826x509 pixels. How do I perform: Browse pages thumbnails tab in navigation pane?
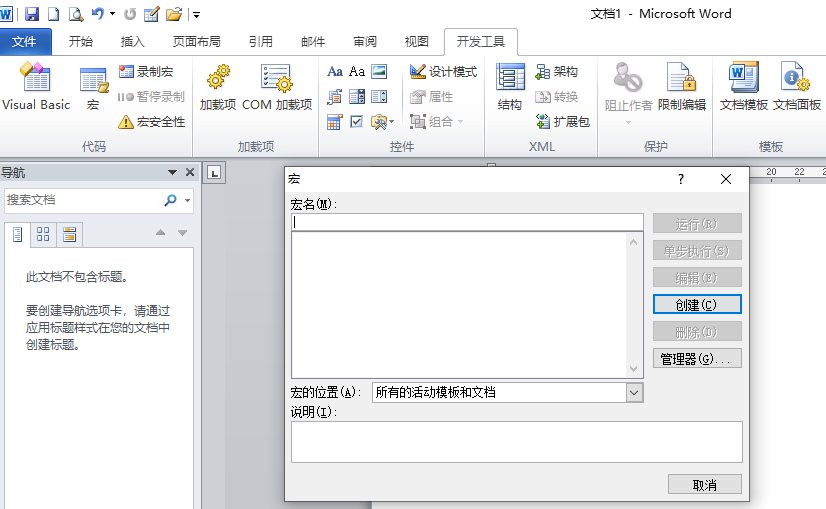coord(43,234)
